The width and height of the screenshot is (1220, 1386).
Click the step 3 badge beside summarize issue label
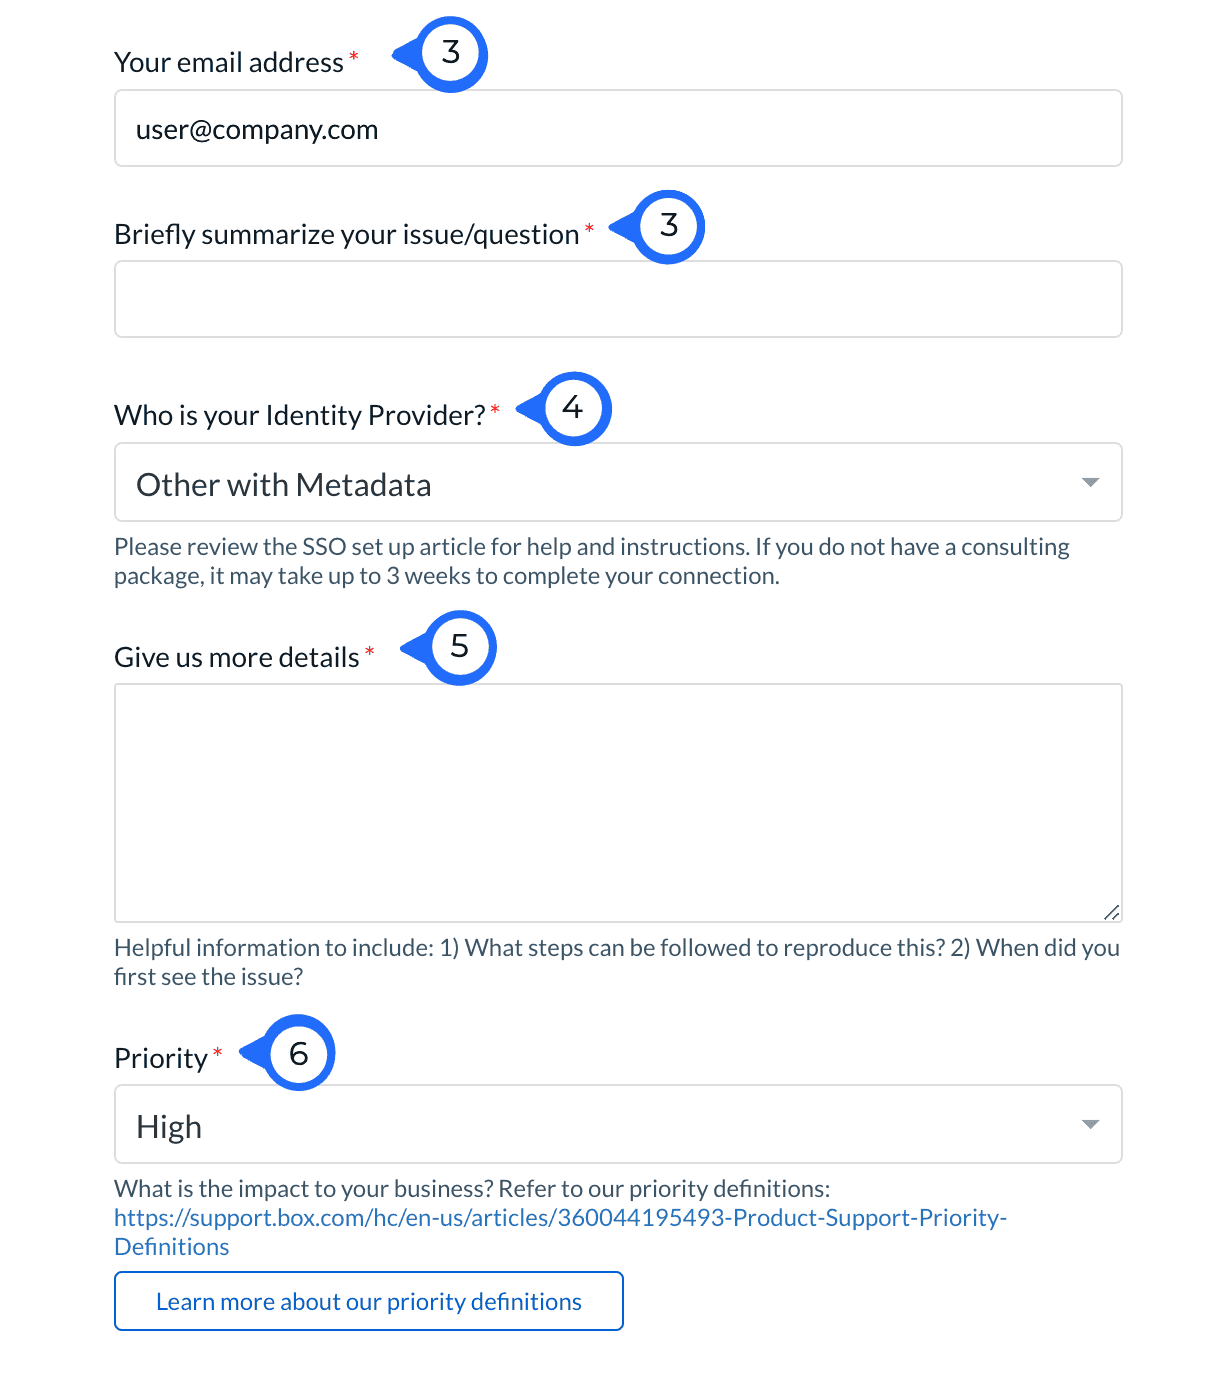[x=668, y=227]
